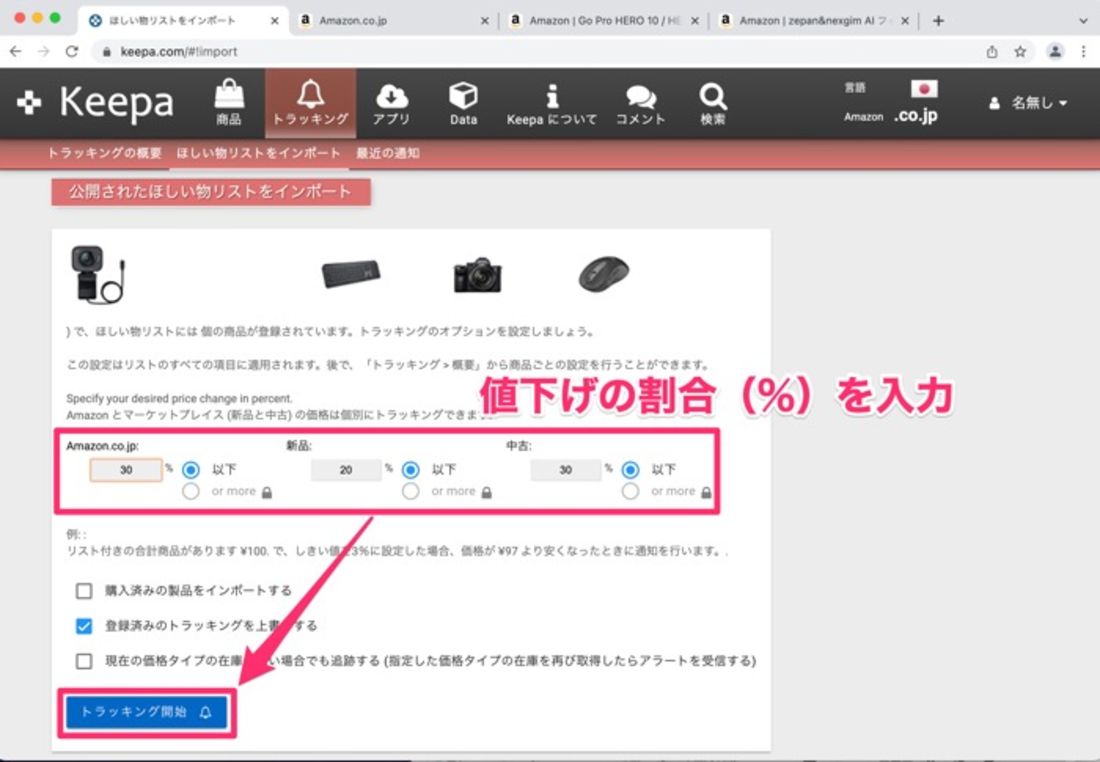Viewport: 1100px width, 762px height.
Task: Open the Chrome profile avatar
Action: [1055, 51]
